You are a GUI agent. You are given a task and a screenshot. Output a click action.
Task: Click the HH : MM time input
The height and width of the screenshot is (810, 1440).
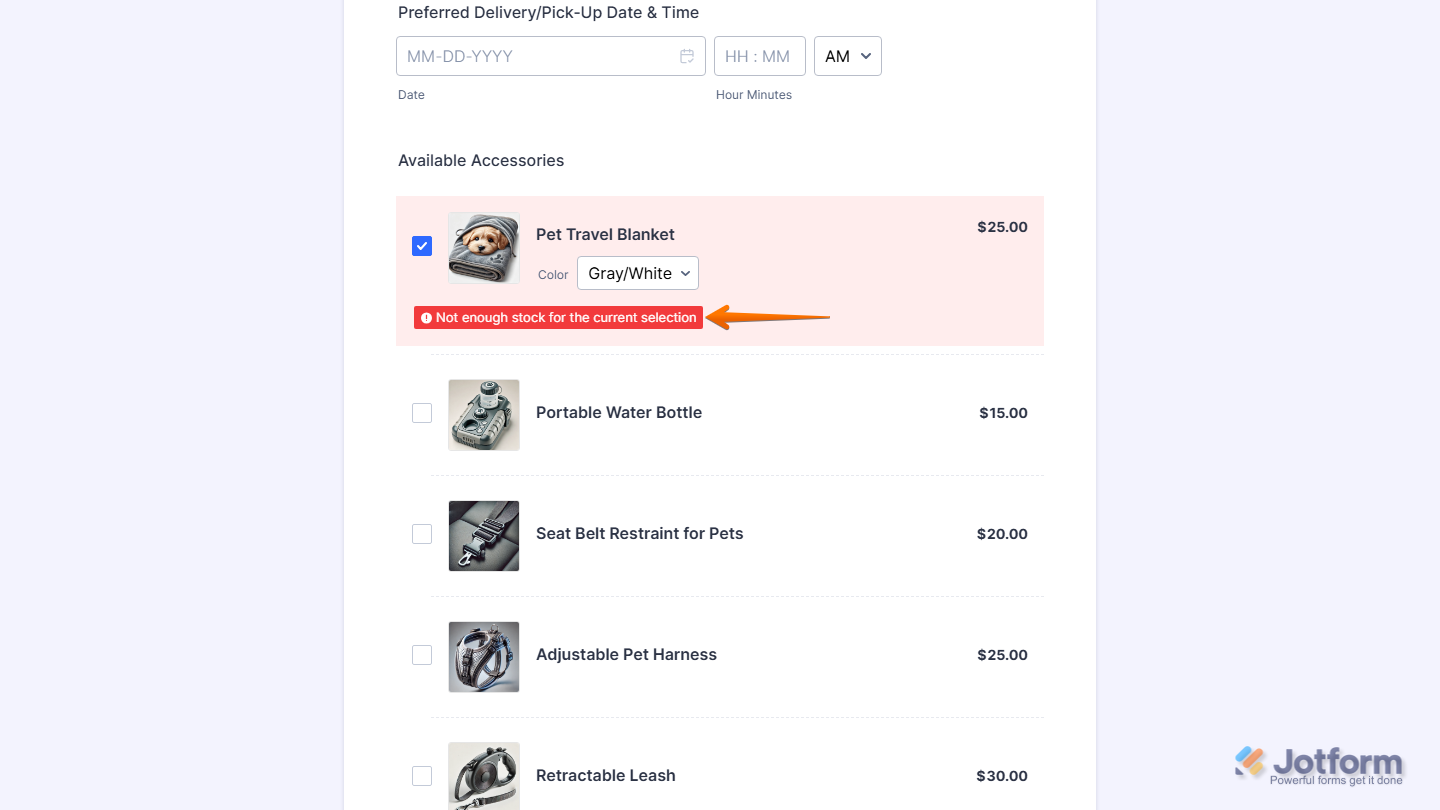tap(759, 56)
